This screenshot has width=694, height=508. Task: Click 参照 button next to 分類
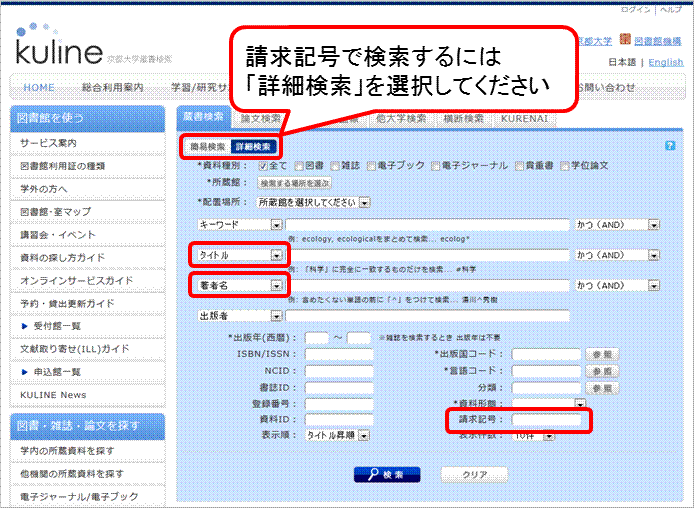click(602, 389)
